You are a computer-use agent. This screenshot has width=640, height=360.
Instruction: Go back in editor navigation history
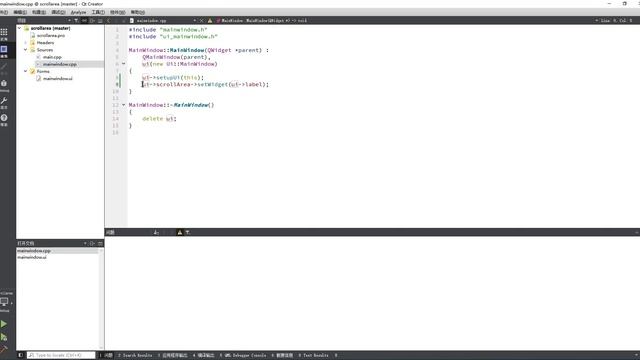[109, 20]
